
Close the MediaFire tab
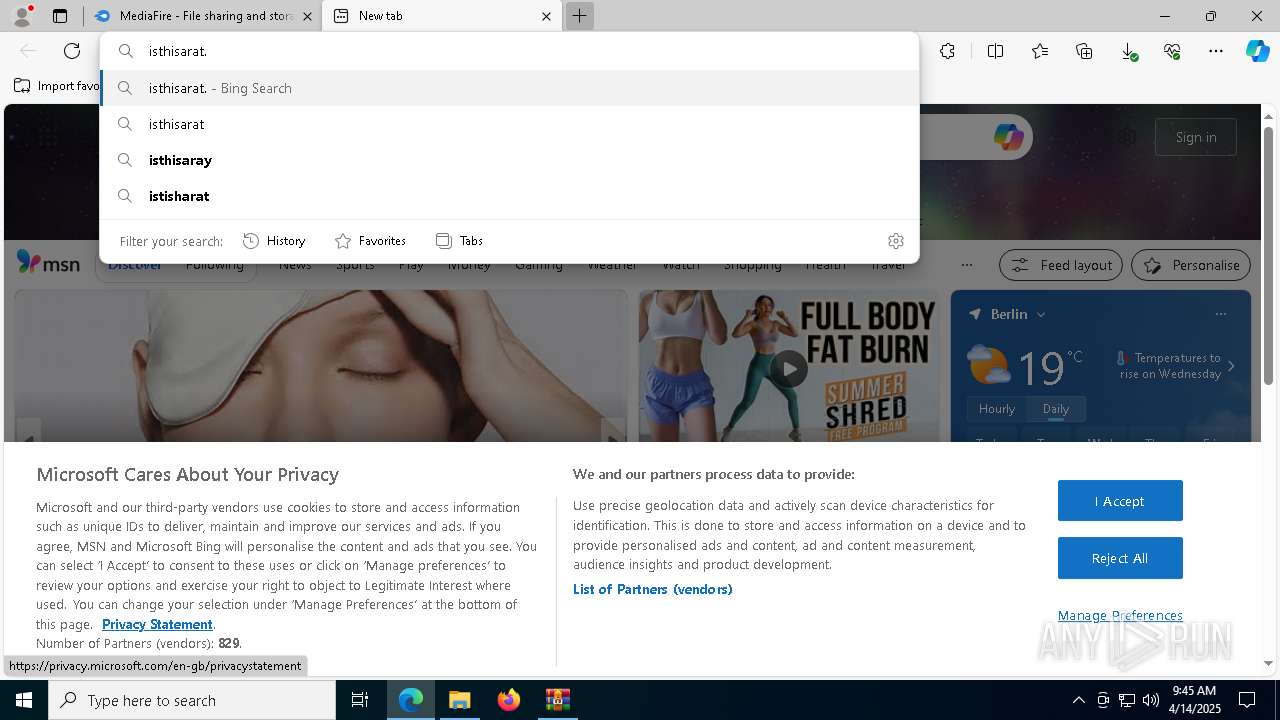pos(307,16)
